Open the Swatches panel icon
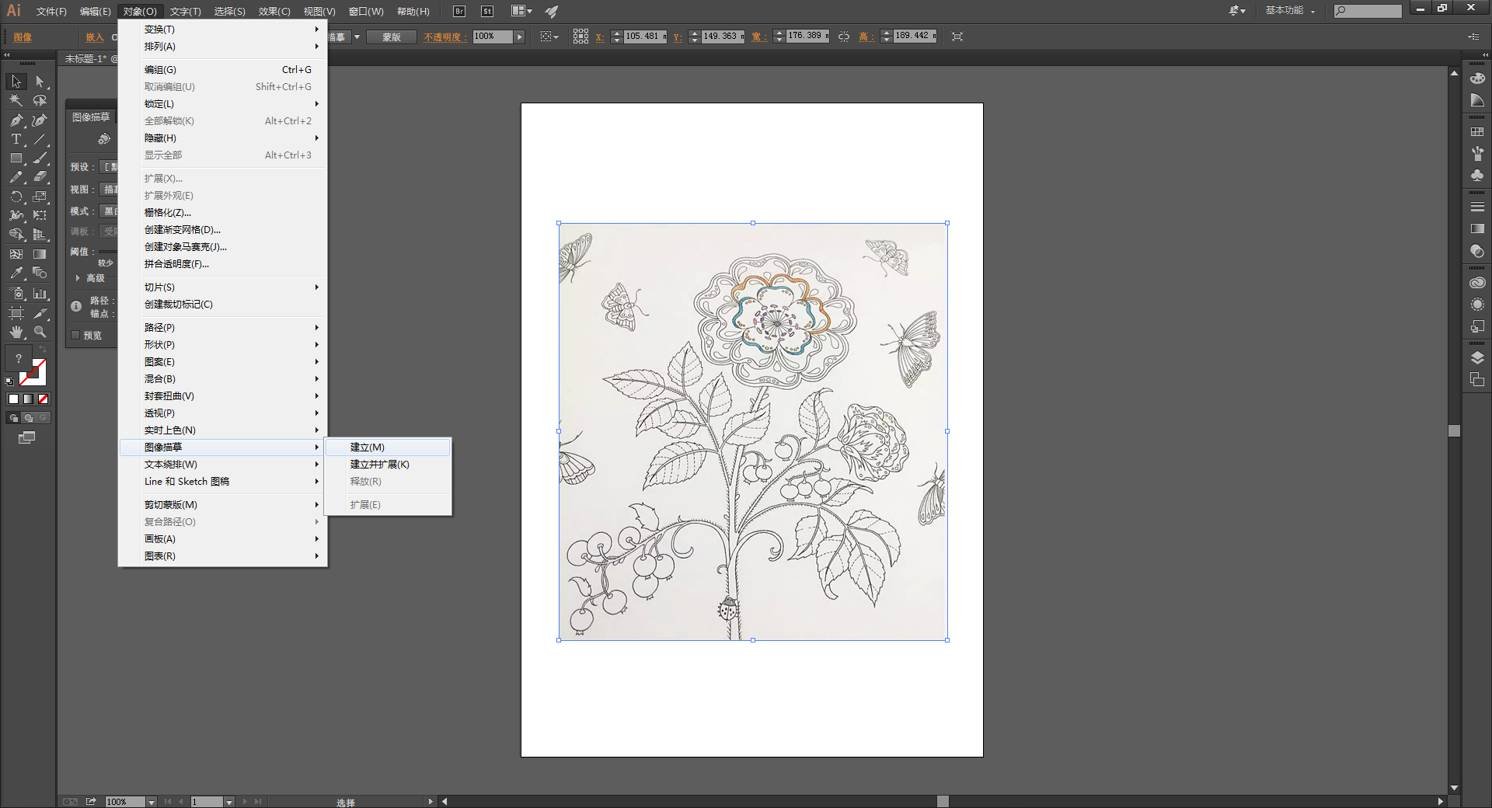The height and width of the screenshot is (808, 1492). (x=1477, y=132)
